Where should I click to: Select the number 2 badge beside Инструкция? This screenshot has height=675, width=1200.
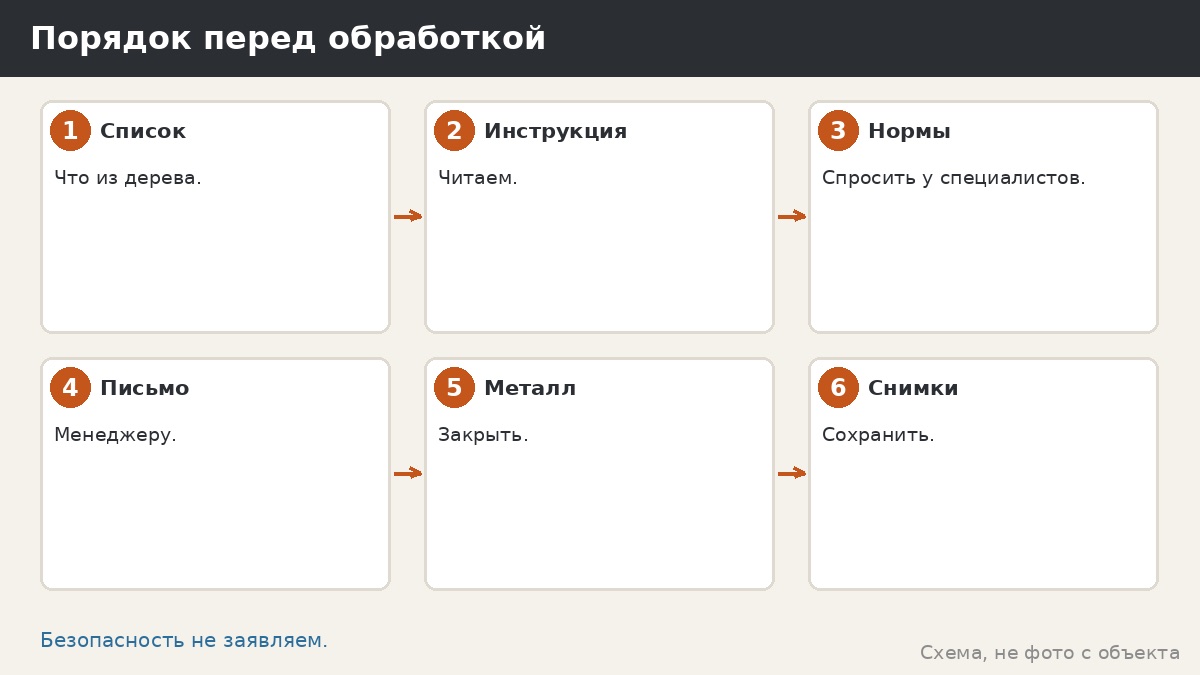454,131
